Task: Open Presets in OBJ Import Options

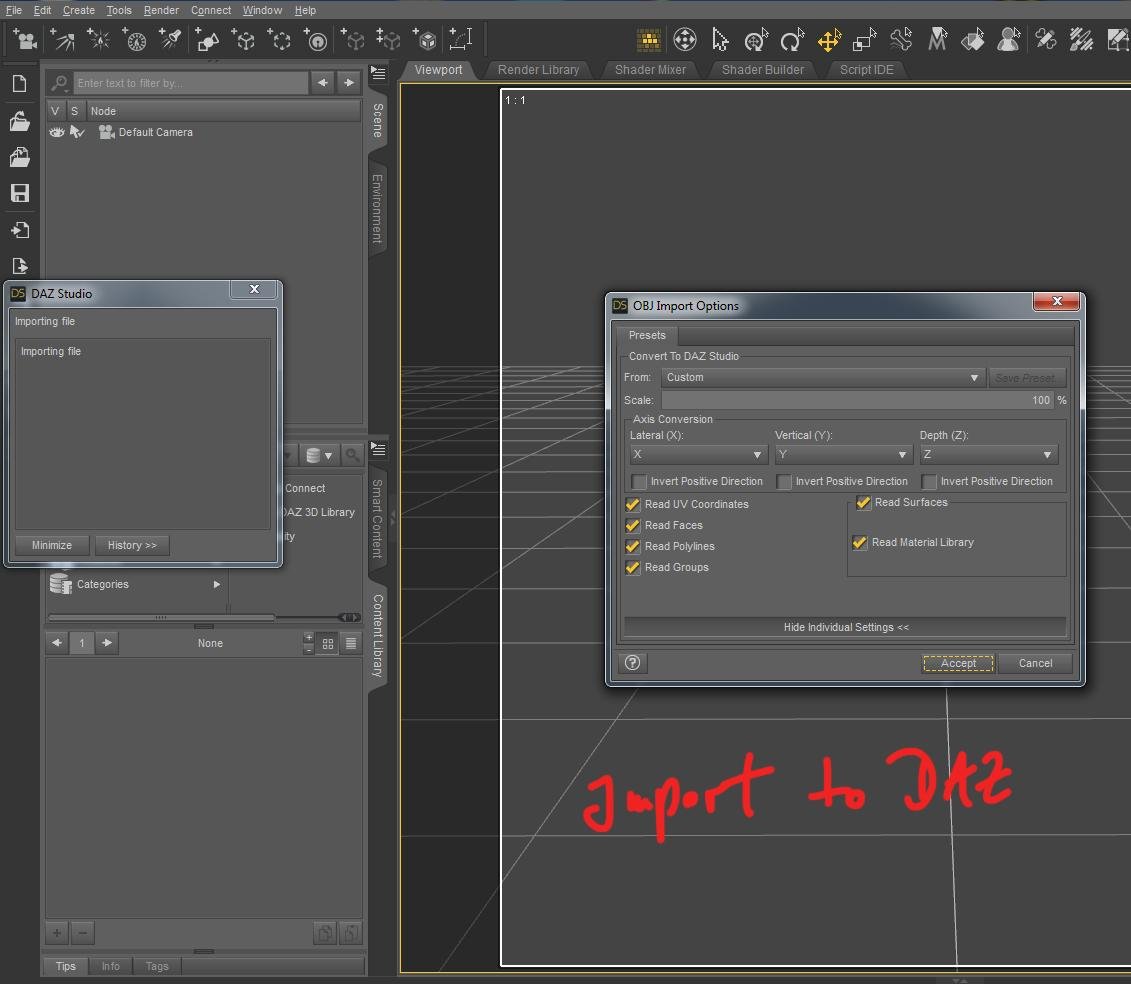Action: pos(647,335)
